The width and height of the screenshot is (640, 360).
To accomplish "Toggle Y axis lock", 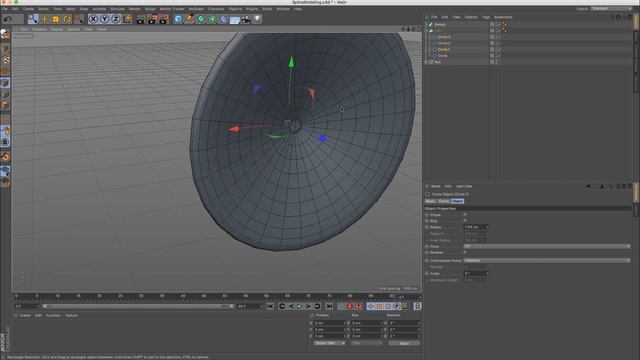I will [104, 19].
